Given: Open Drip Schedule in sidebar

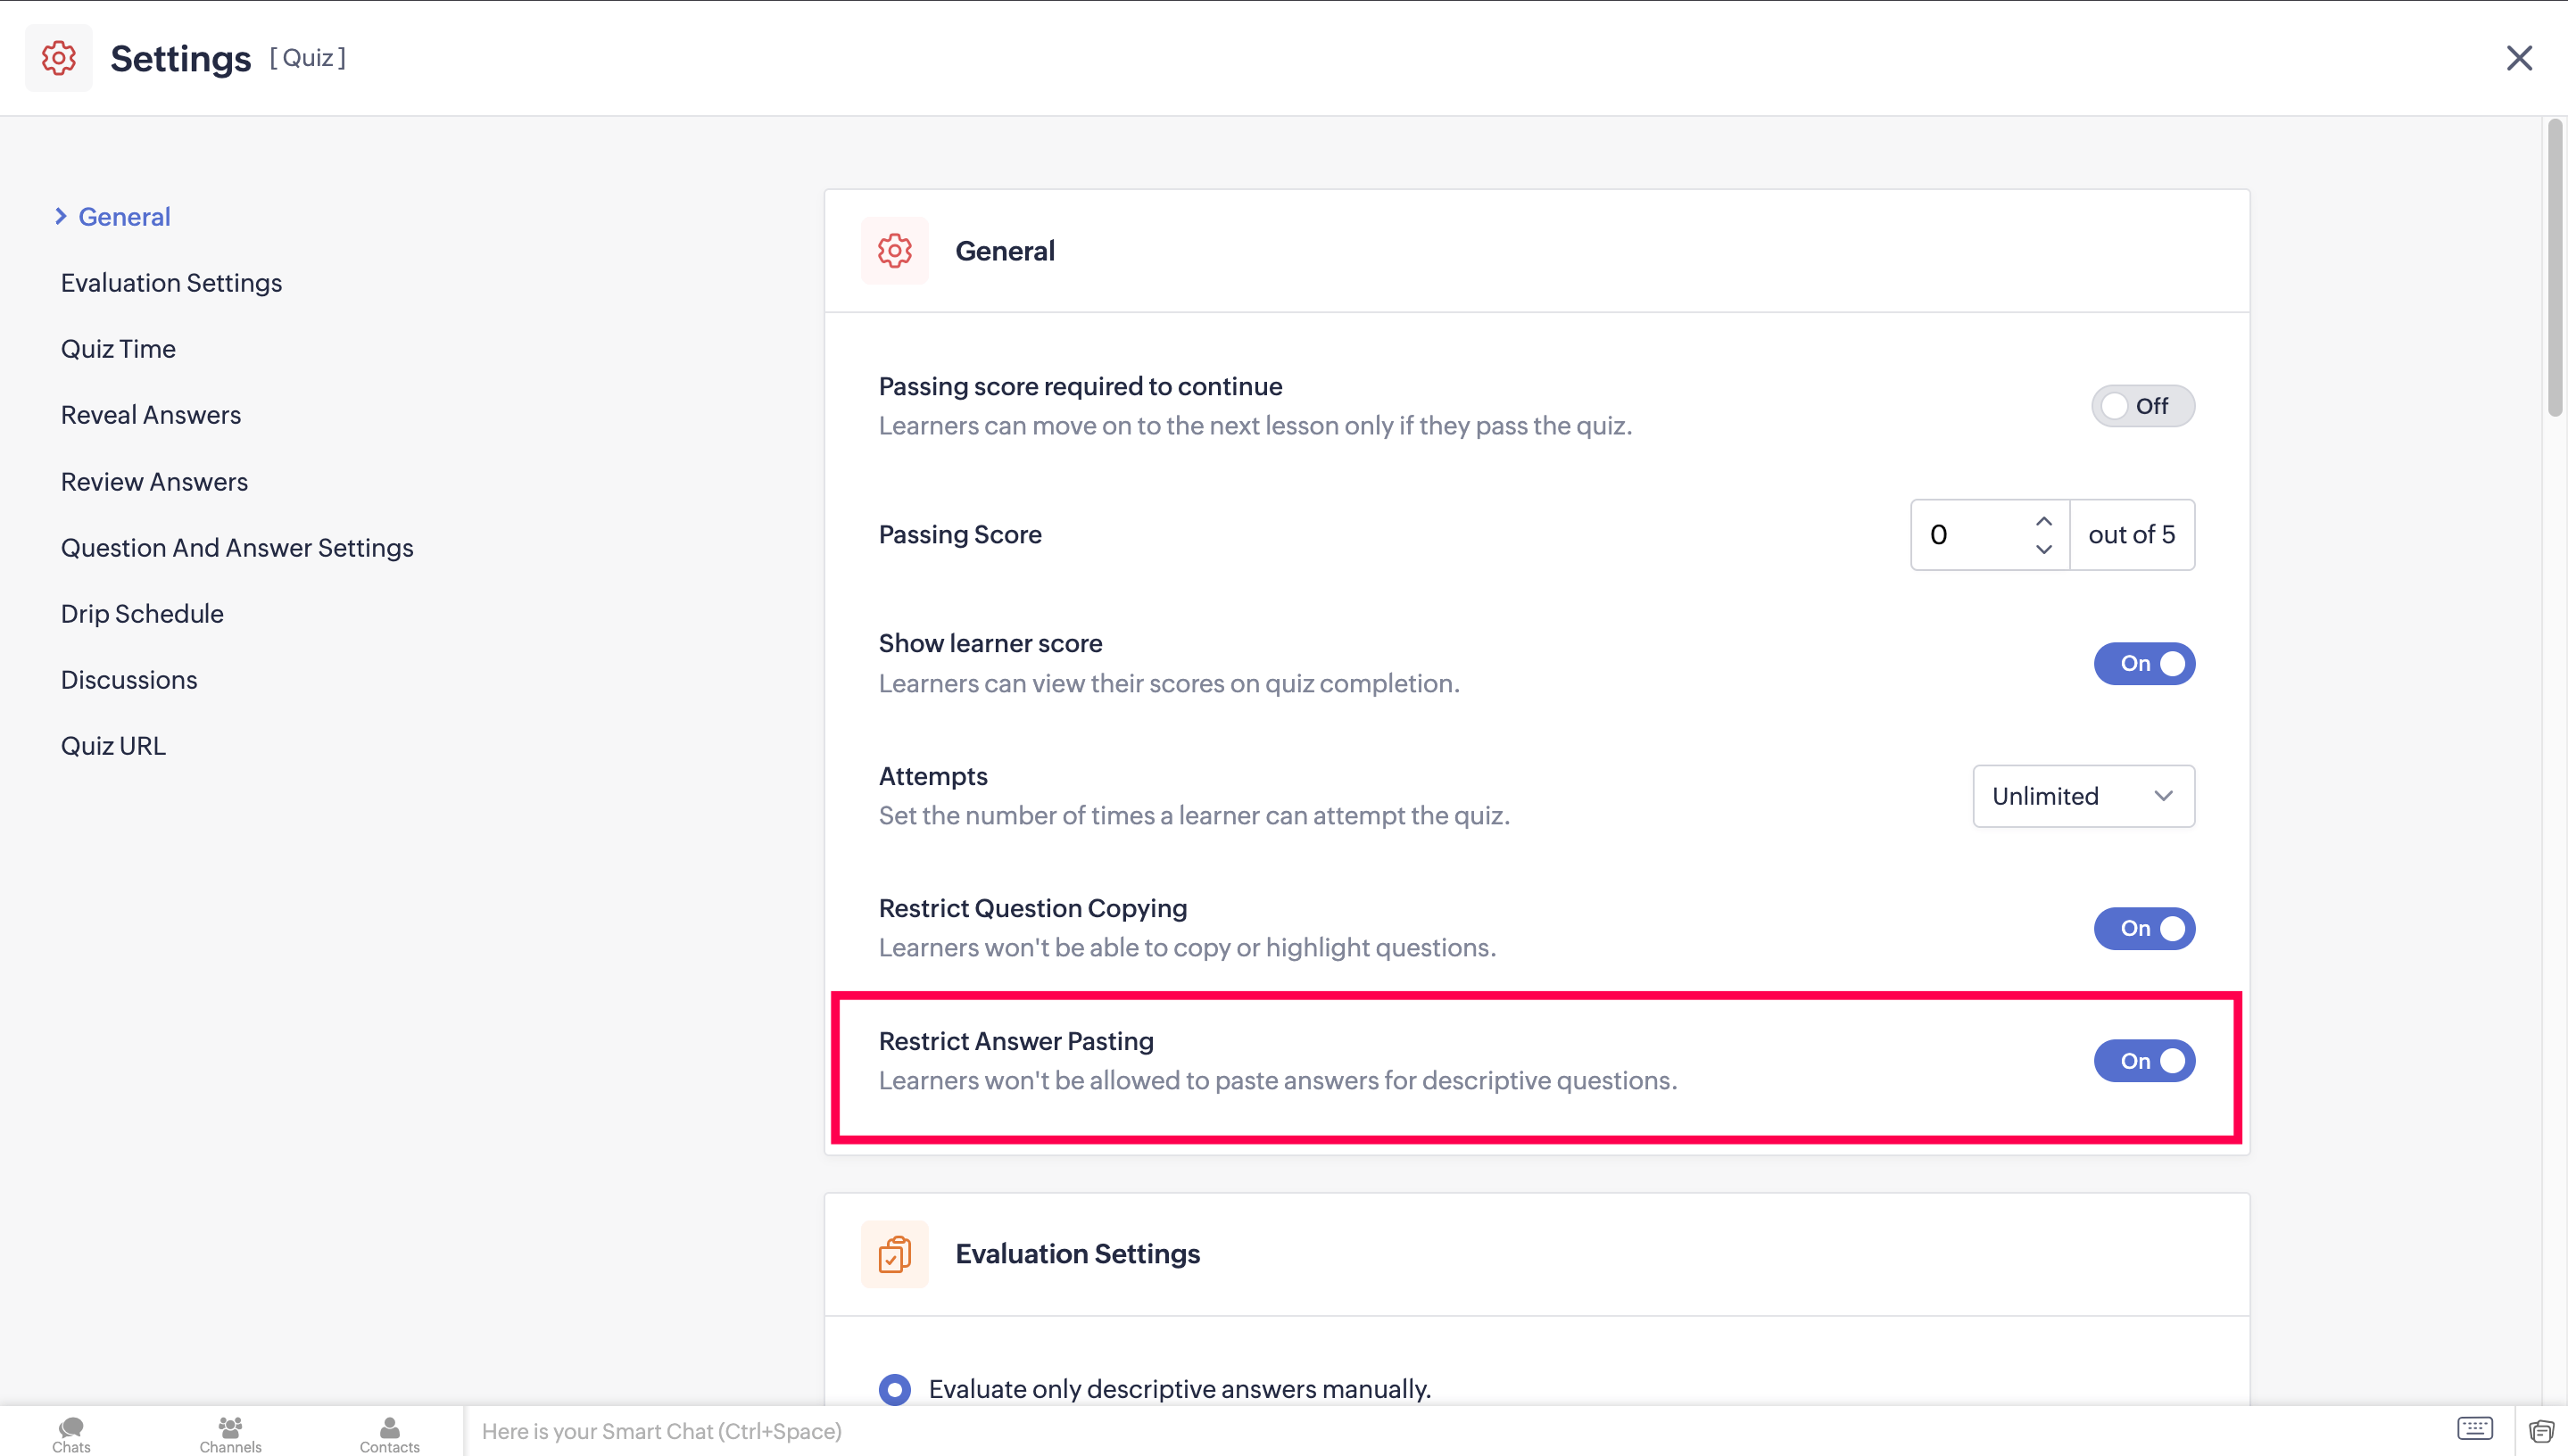Looking at the screenshot, I should [142, 614].
